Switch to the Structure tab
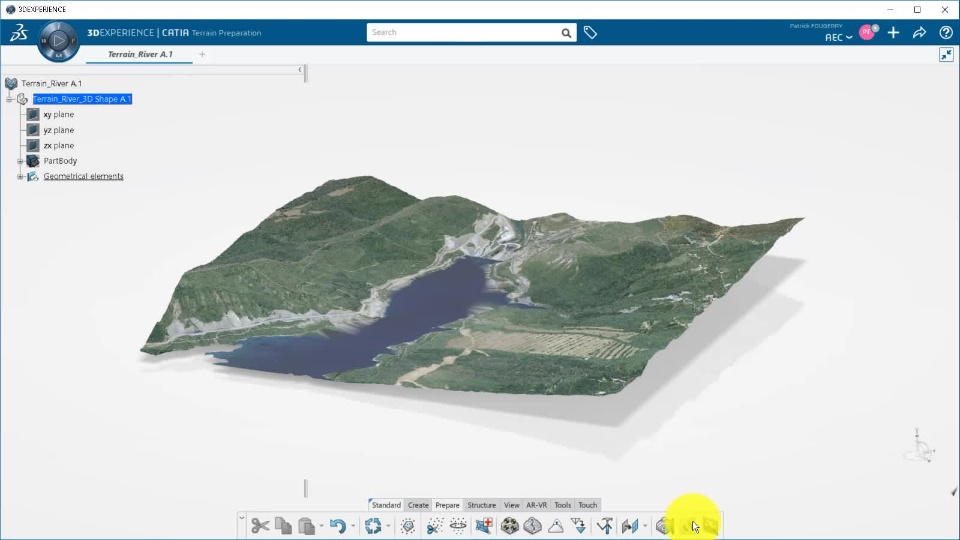Image resolution: width=960 pixels, height=540 pixels. [482, 505]
